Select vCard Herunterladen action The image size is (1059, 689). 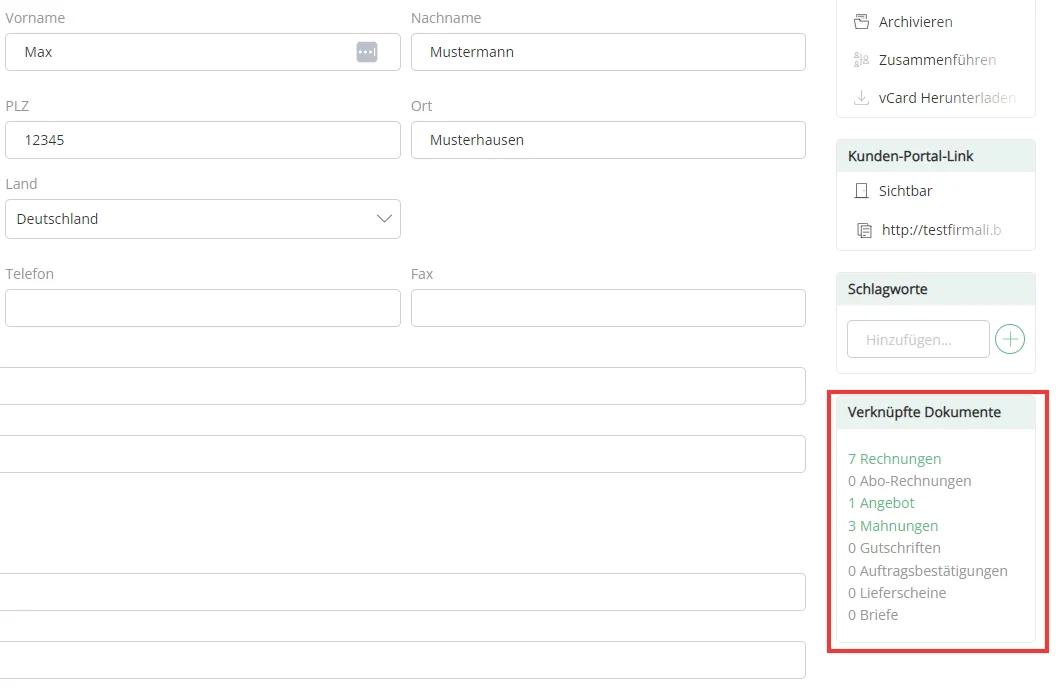pyautogui.click(x=947, y=98)
